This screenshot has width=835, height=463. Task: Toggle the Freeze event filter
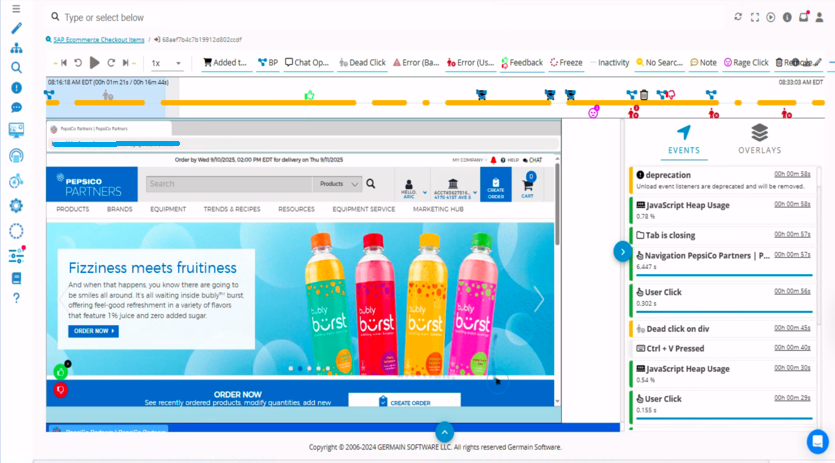coord(566,63)
